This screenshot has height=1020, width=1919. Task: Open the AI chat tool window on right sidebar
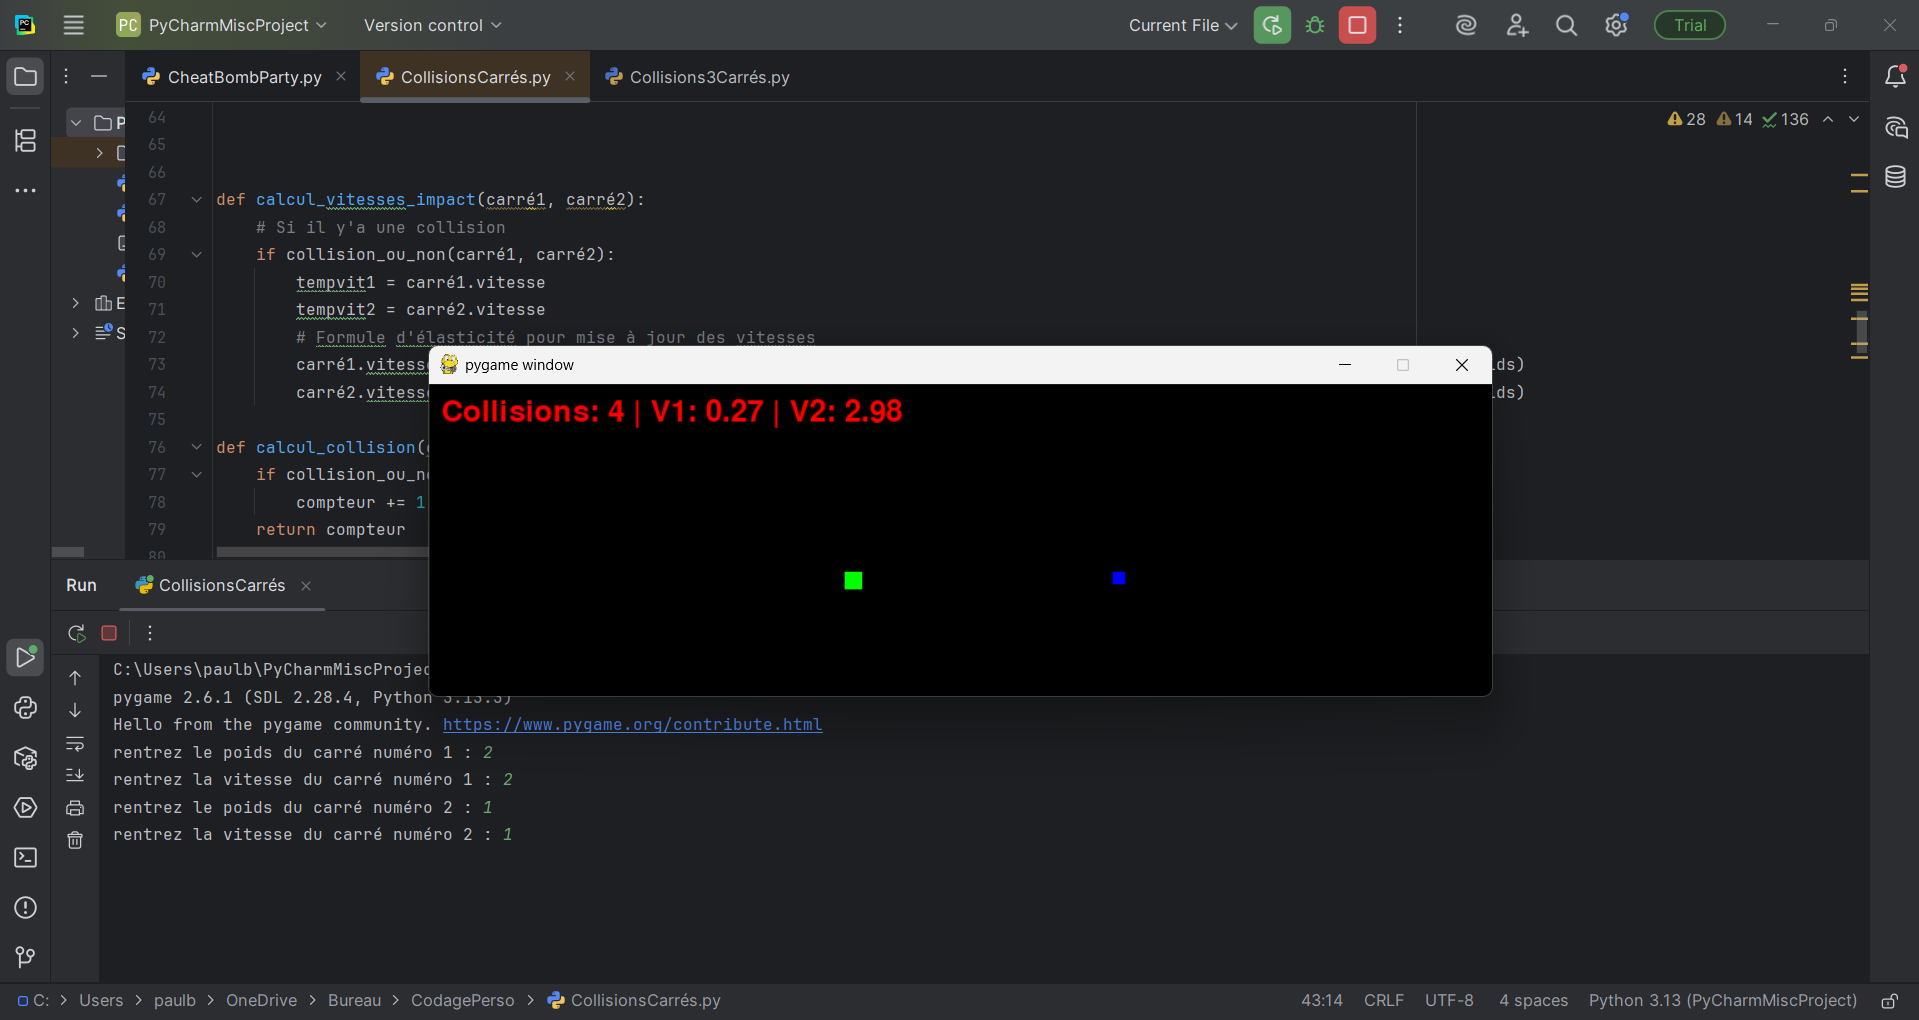(x=1895, y=127)
